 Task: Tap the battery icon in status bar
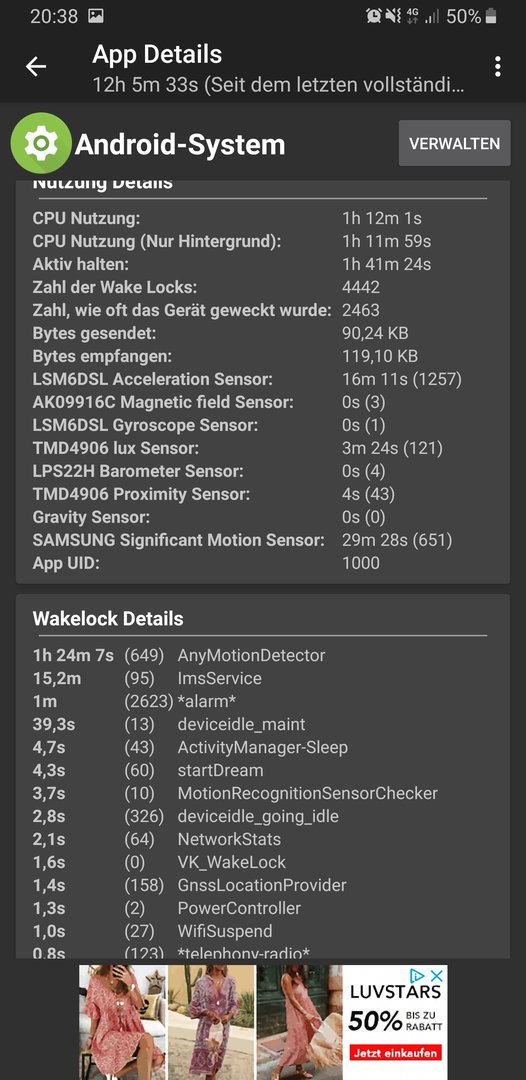pyautogui.click(x=490, y=17)
